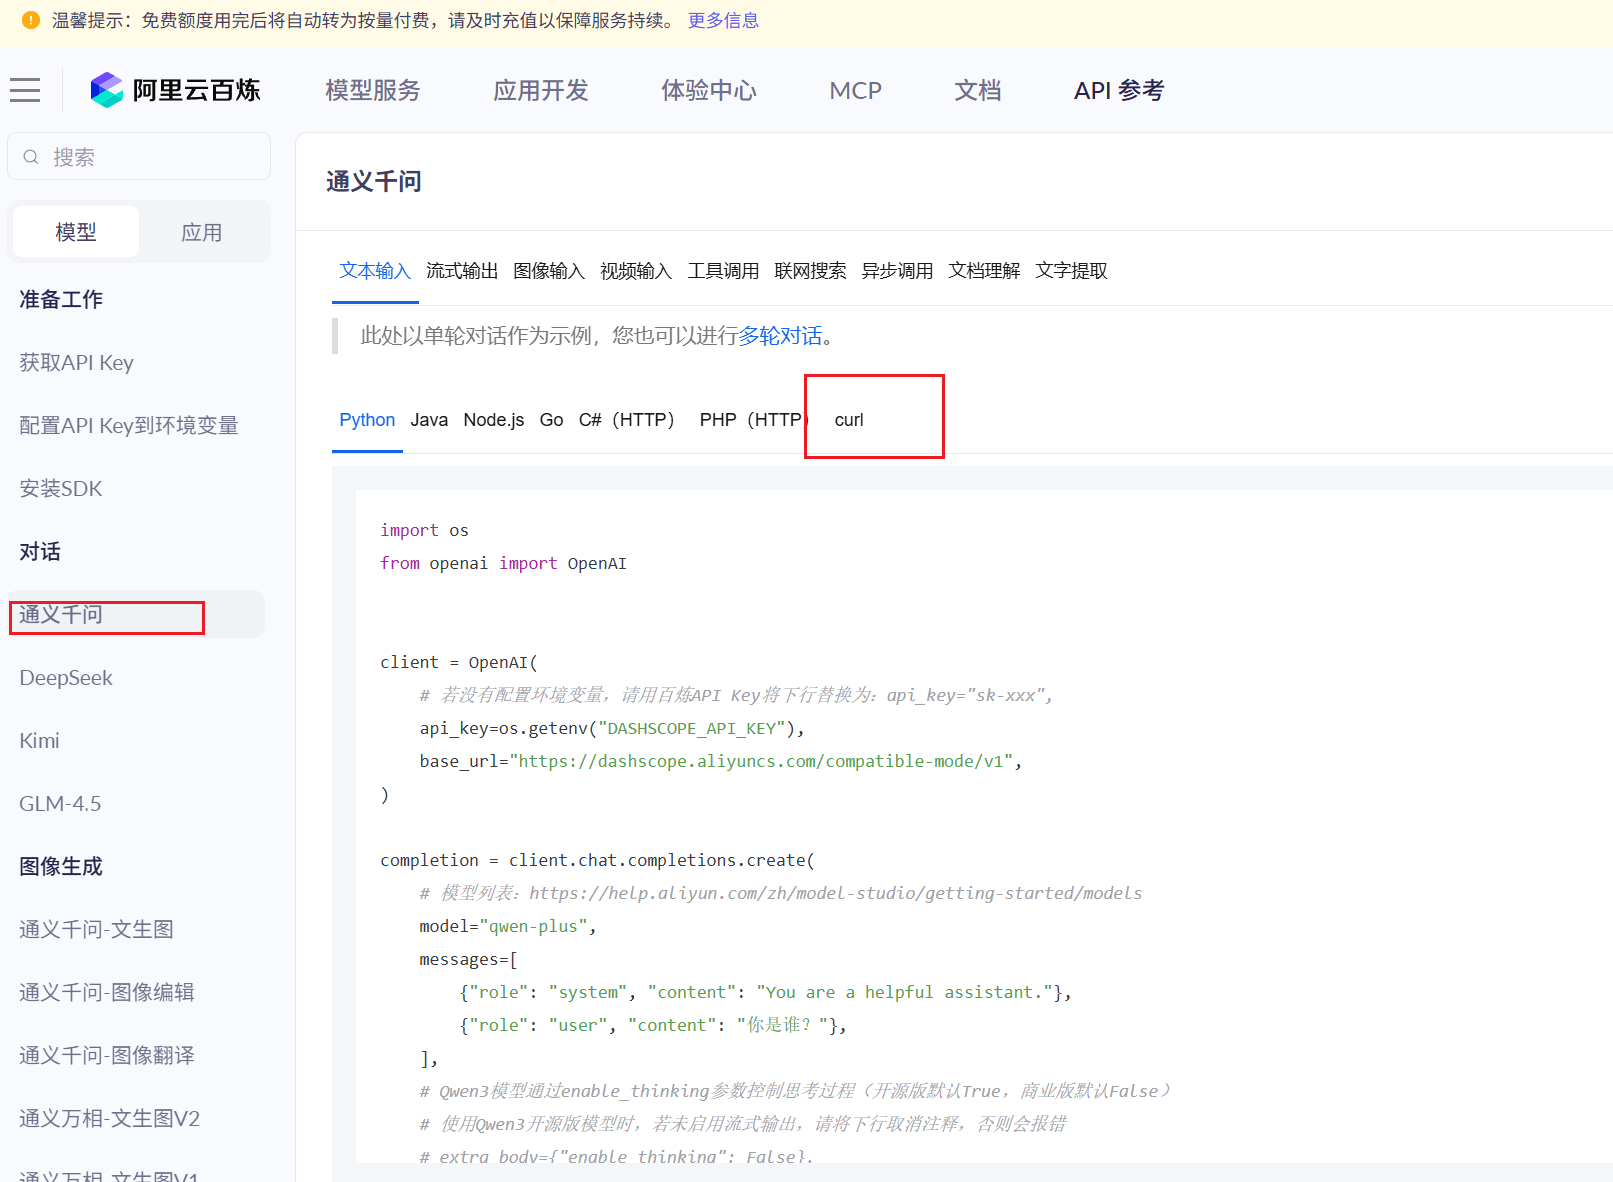Open the 应用开发 top menu

tap(541, 90)
